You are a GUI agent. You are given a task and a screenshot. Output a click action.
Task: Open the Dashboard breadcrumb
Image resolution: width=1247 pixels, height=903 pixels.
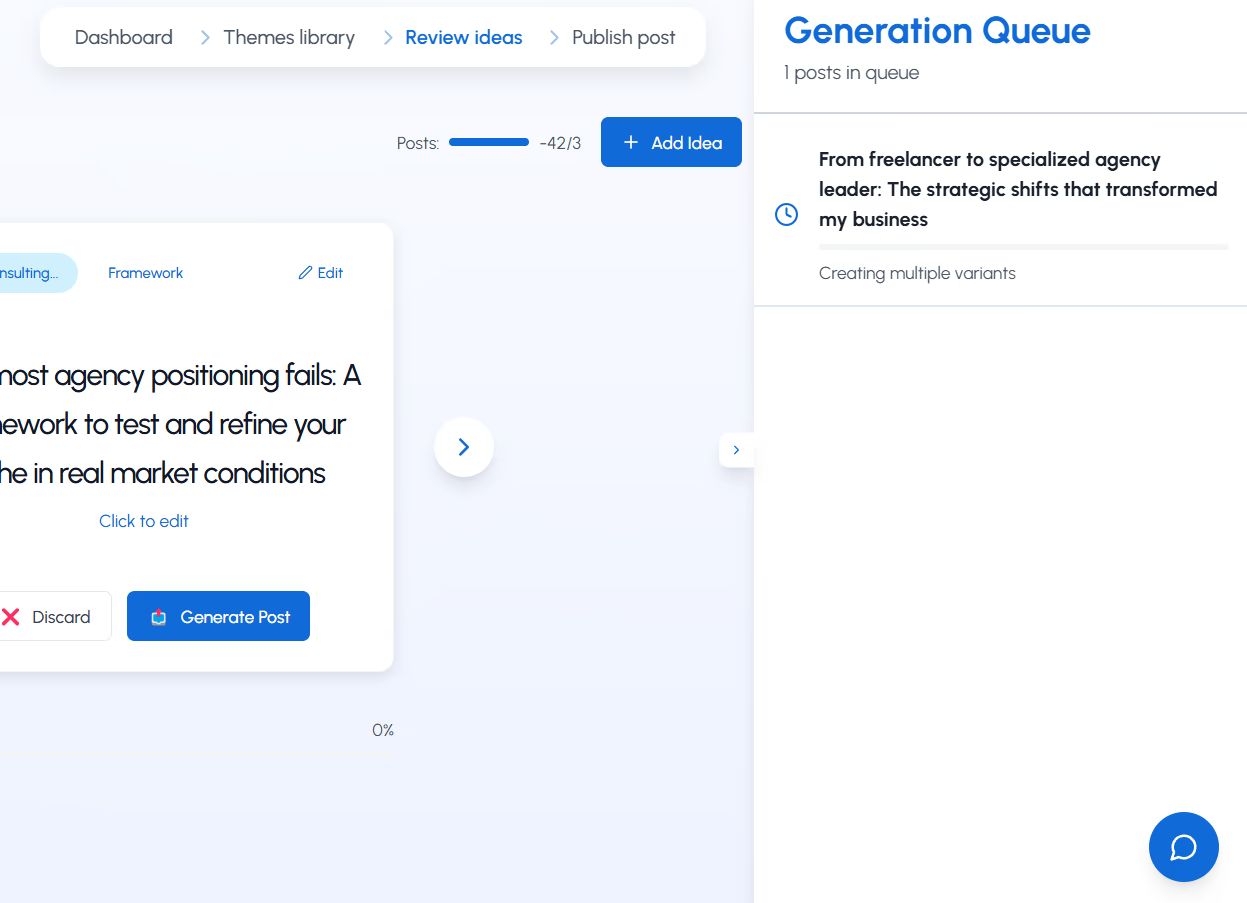click(124, 38)
